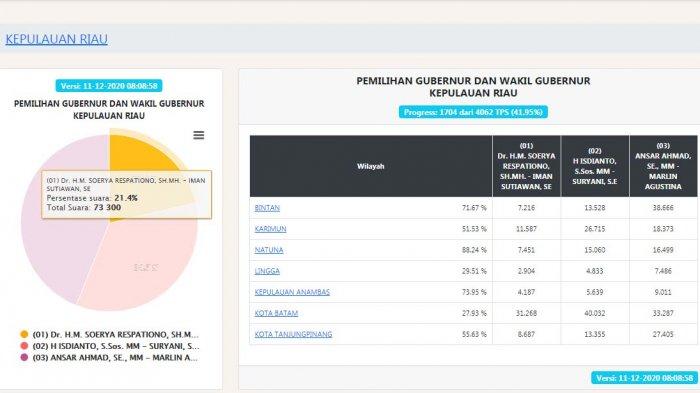Click the Versi badge above the pie chart
Viewport: 700px width, 393px height.
[x=109, y=86]
